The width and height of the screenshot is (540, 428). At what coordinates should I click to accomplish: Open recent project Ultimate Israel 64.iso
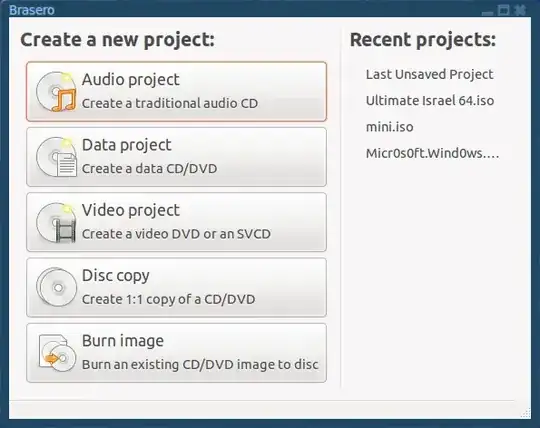coord(430,101)
